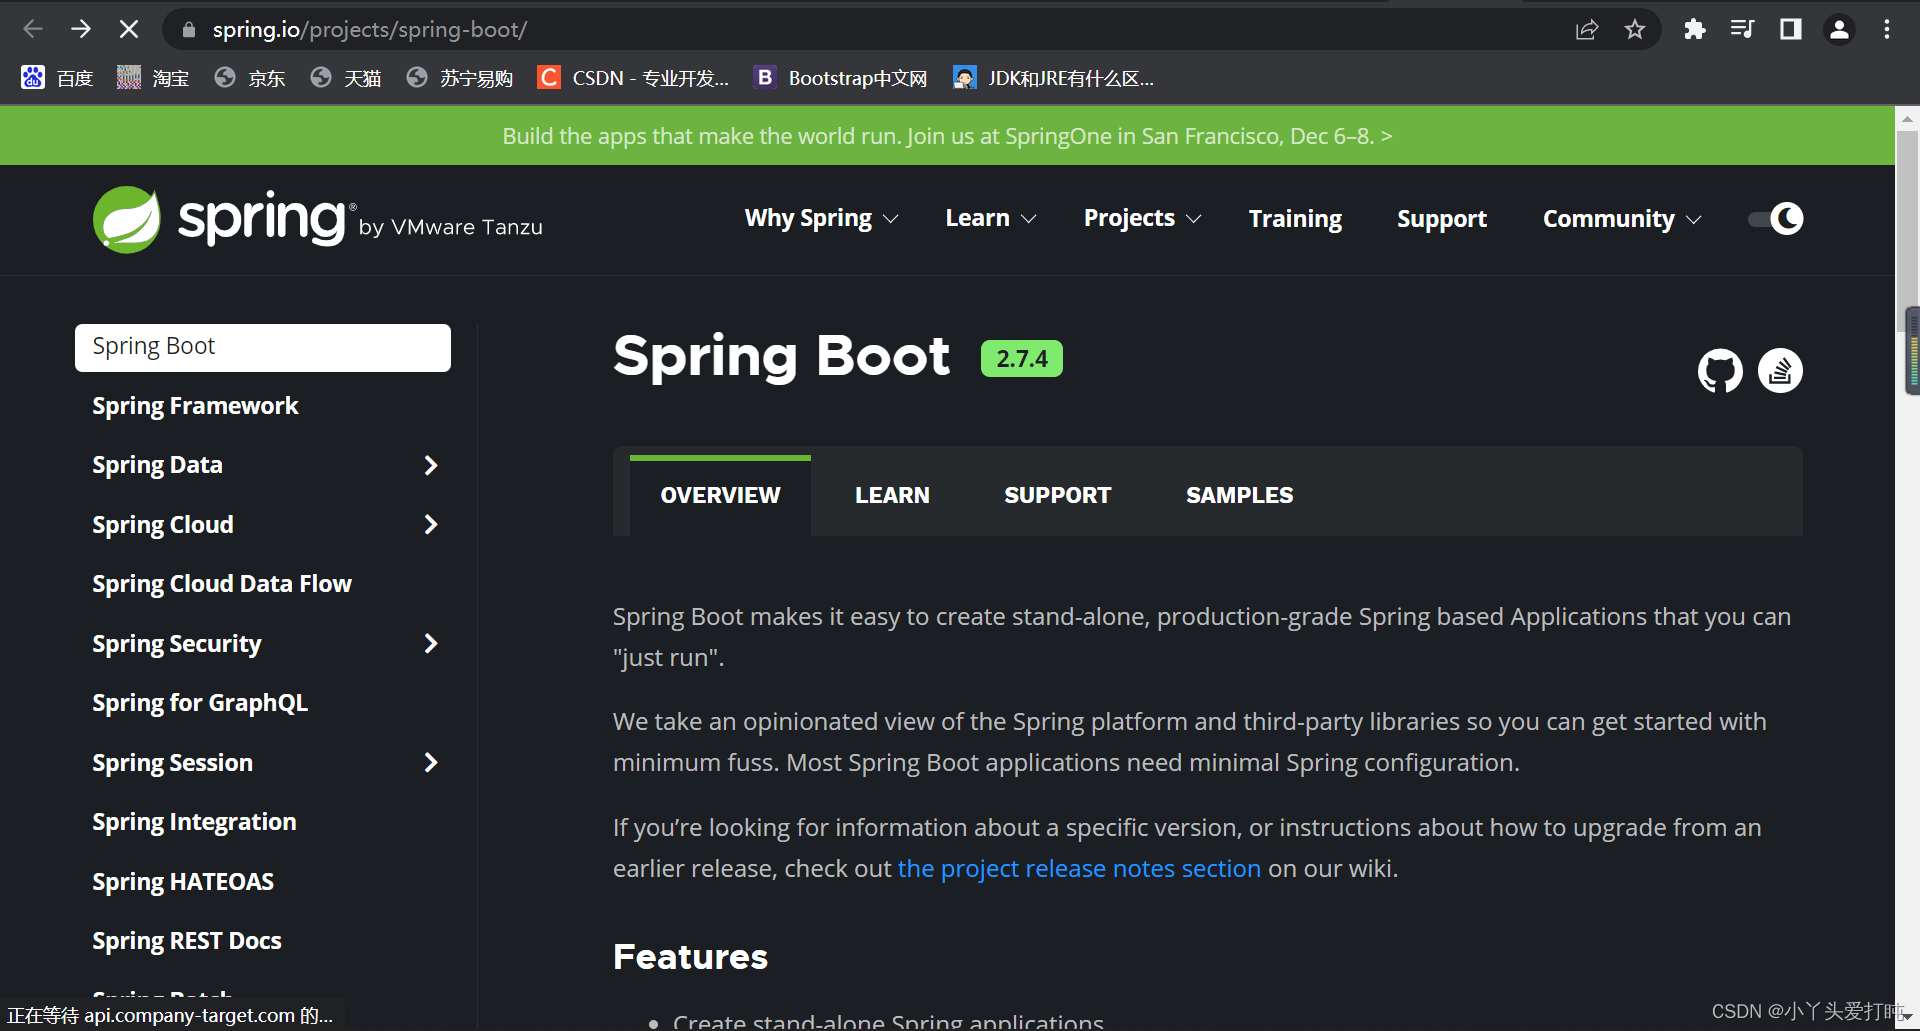Expand Spring Cloud submenu chevron
This screenshot has height=1031, width=1920.
[431, 524]
